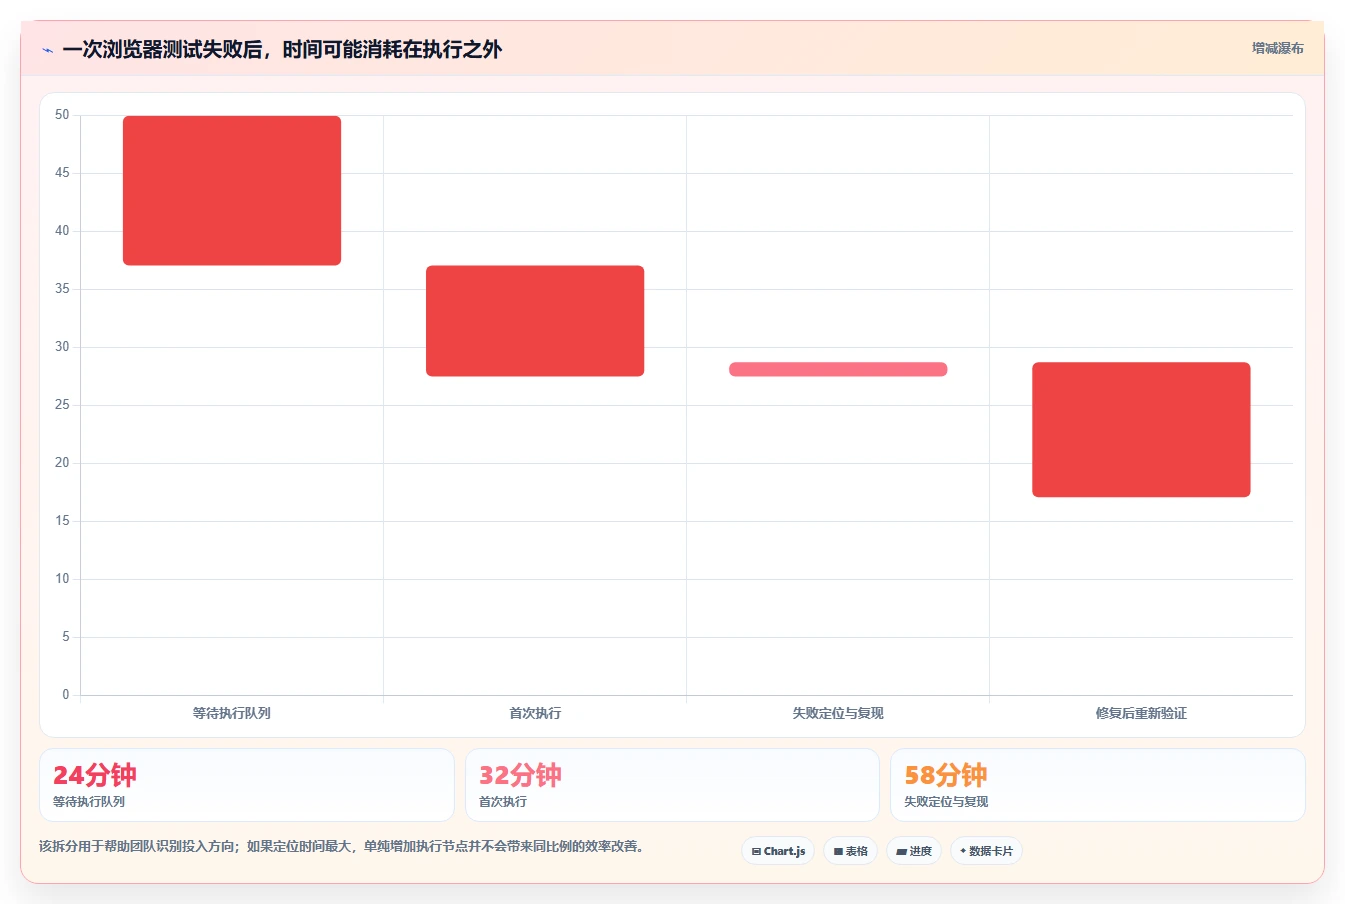
Task: Click the x-axis label 首次执行
Action: [x=535, y=713]
